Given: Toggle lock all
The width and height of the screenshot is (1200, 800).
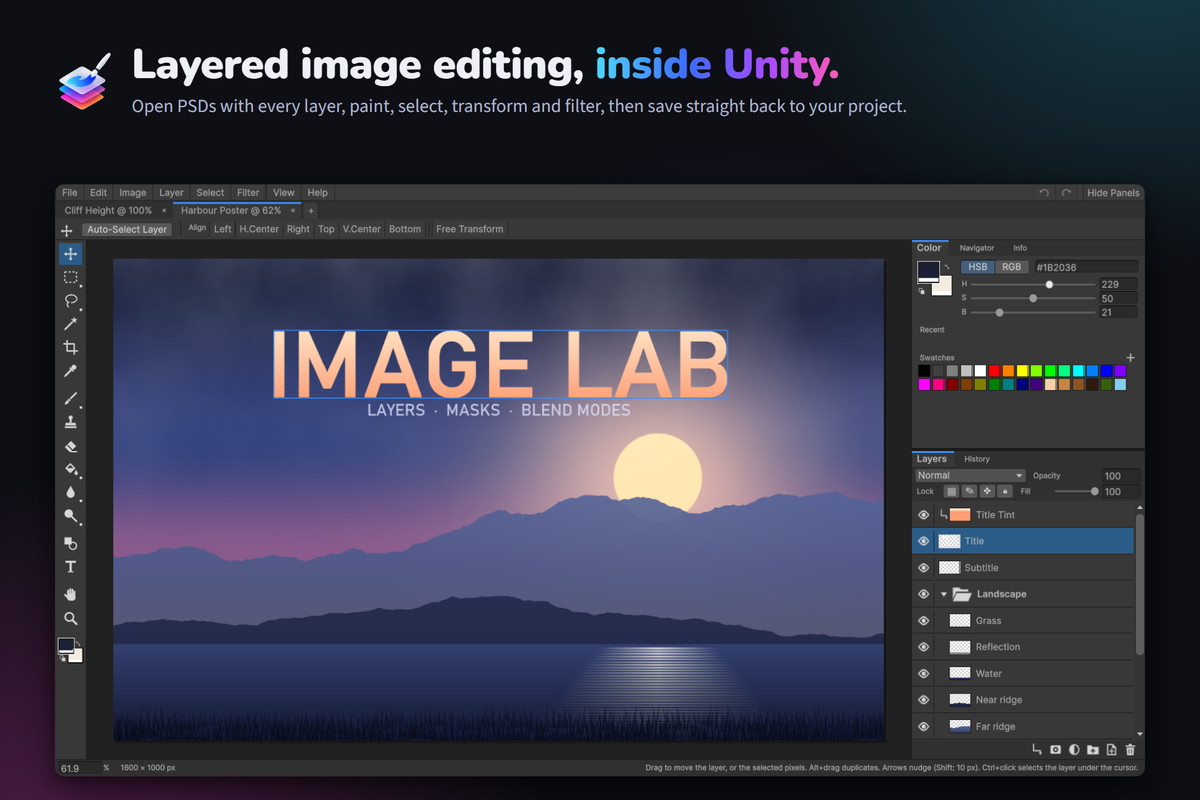Looking at the screenshot, I should pos(1005,491).
